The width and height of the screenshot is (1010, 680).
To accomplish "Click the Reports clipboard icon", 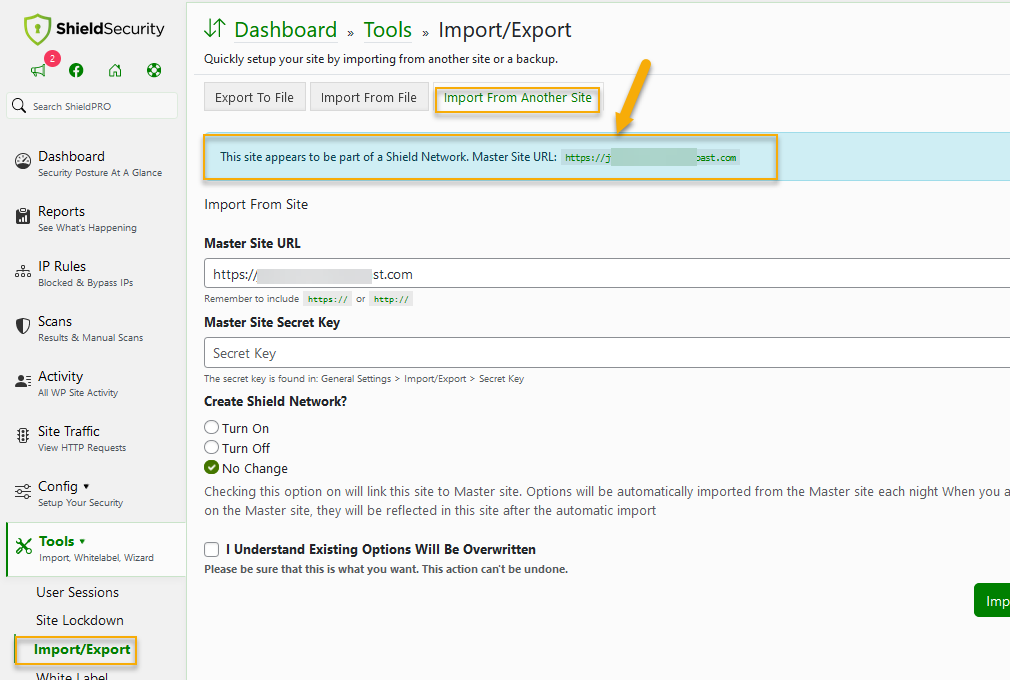I will 23,216.
